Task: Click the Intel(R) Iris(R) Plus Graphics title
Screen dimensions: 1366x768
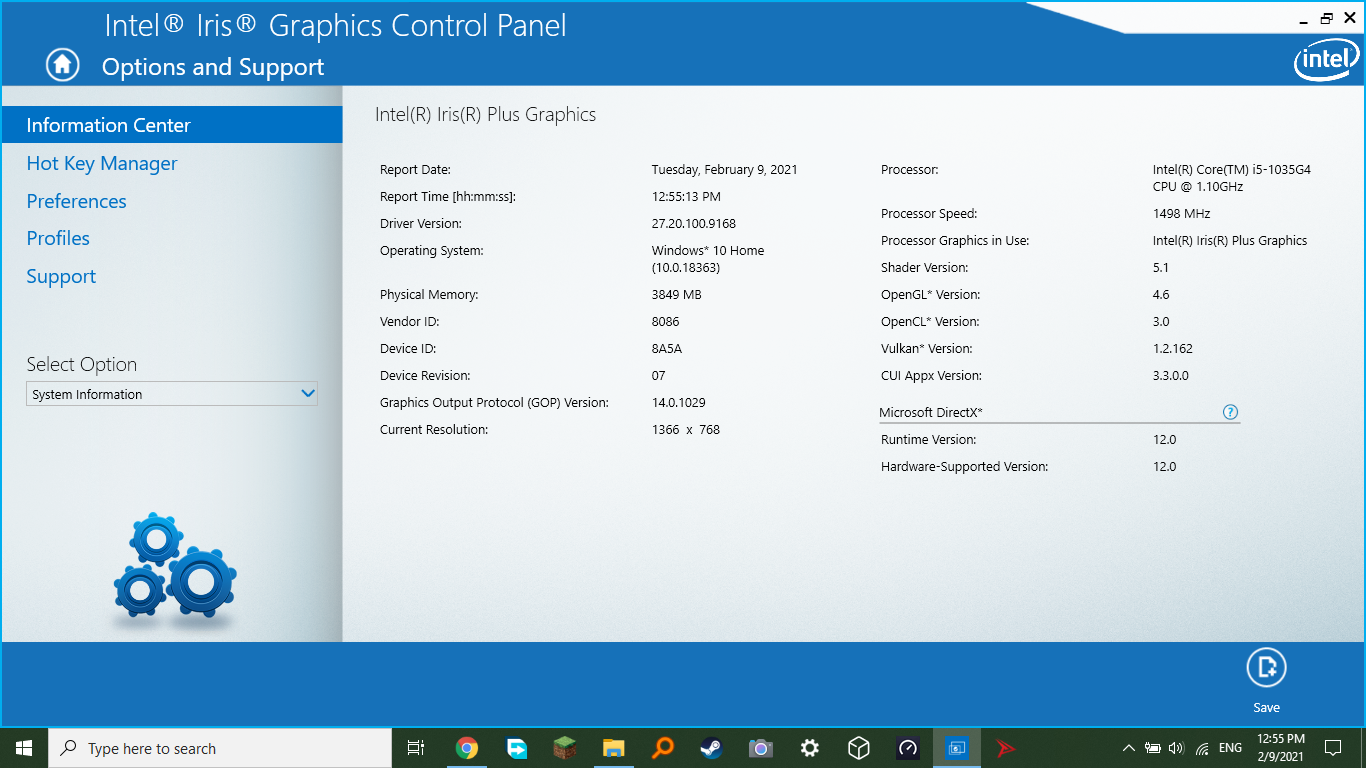Action: click(485, 115)
